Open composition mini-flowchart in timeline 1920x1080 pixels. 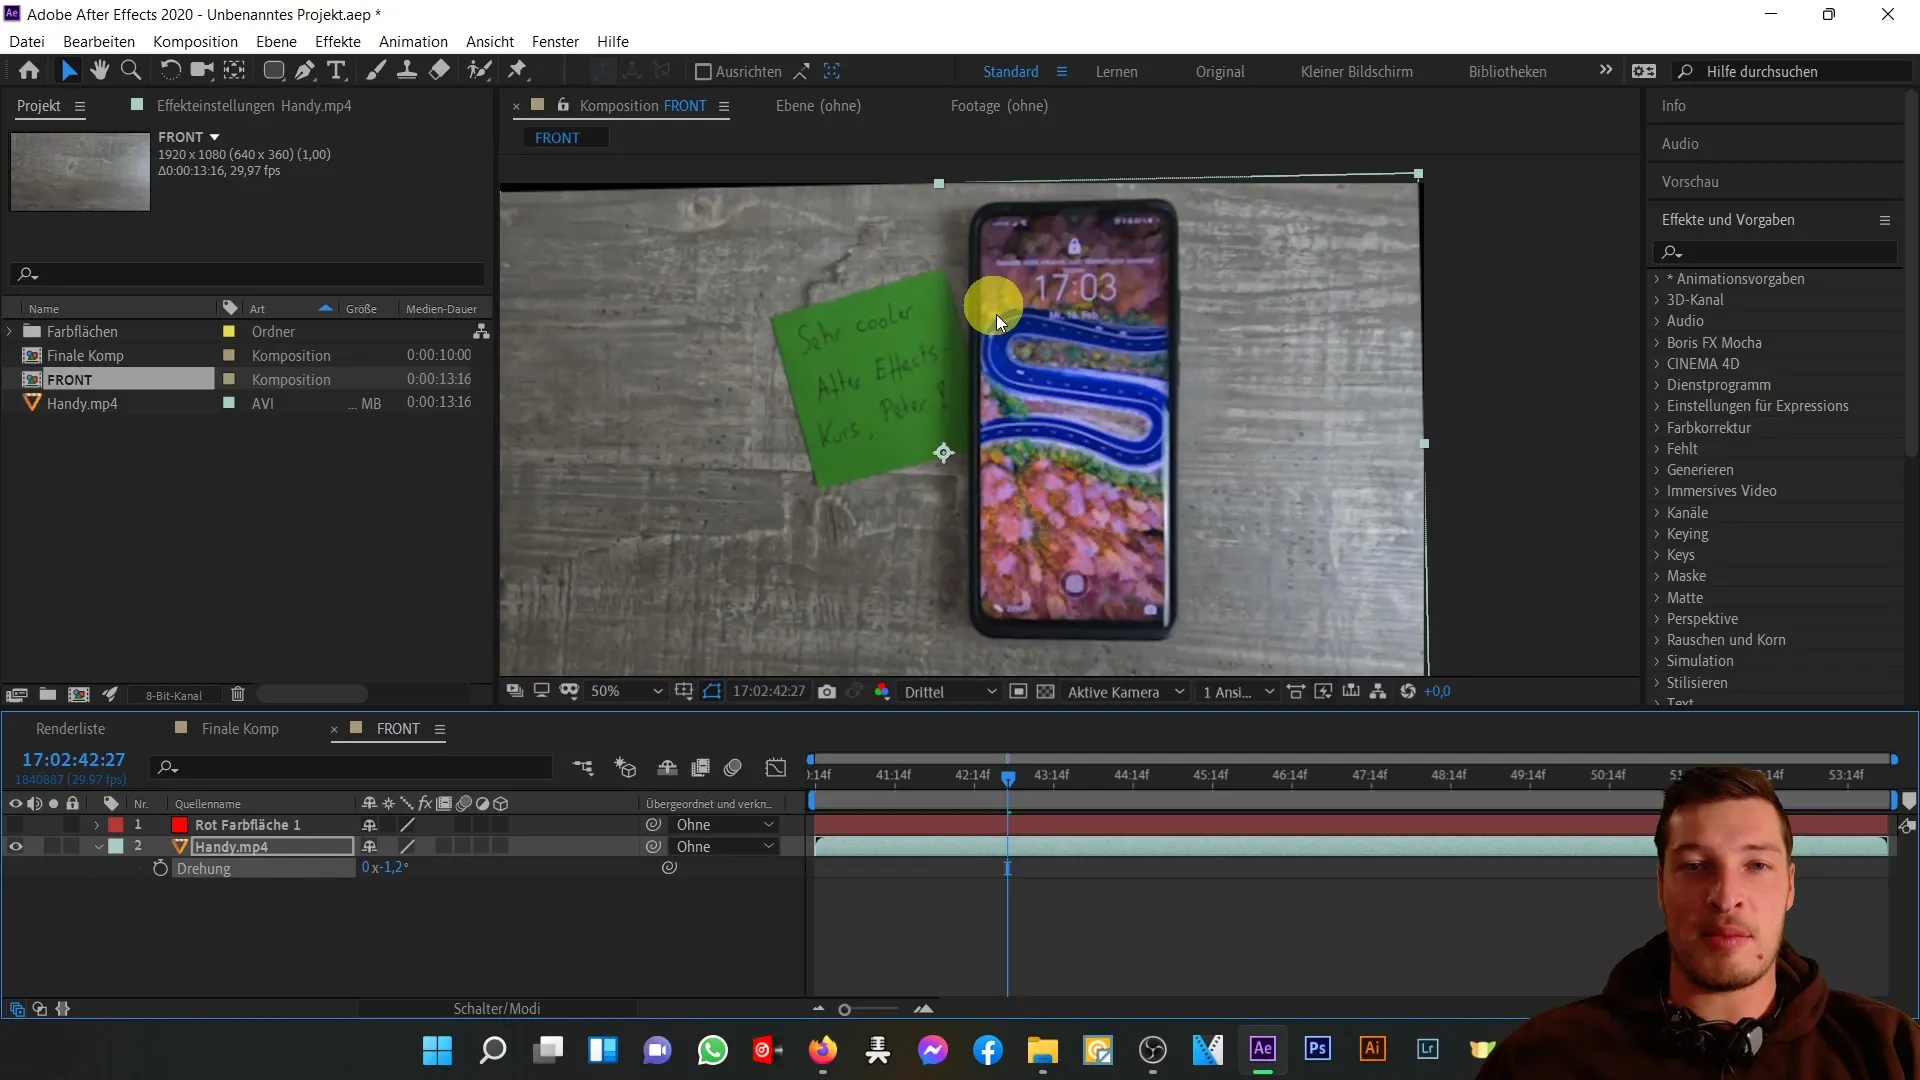583,768
